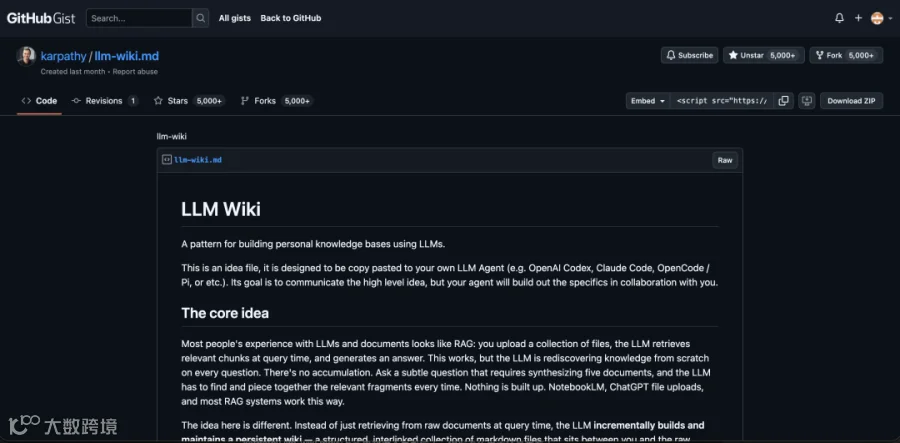
Task: Click the file code icon beside llm-wiki.md
Action: 166,160
